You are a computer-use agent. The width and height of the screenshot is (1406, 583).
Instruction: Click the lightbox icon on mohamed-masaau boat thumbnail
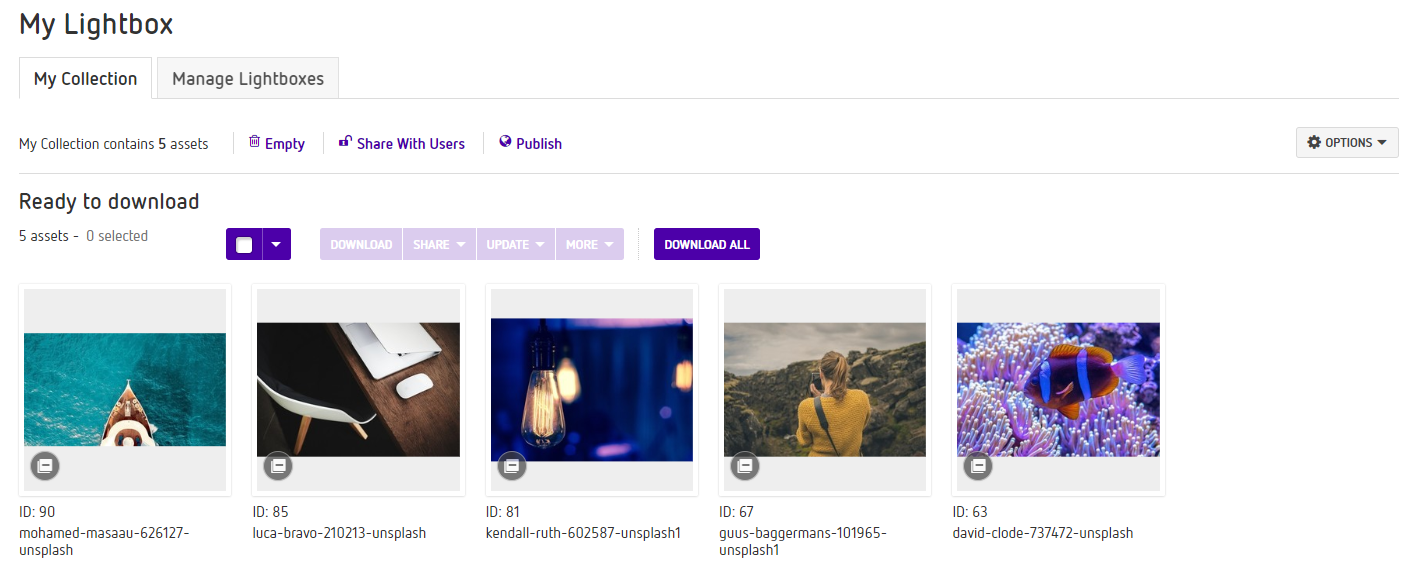pos(45,466)
